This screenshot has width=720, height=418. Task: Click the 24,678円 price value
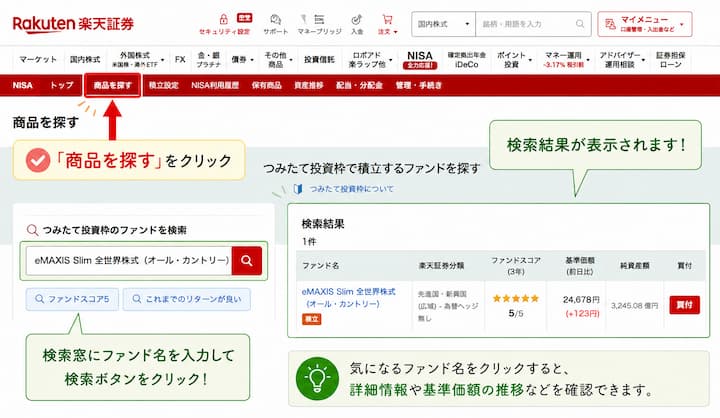point(581,299)
